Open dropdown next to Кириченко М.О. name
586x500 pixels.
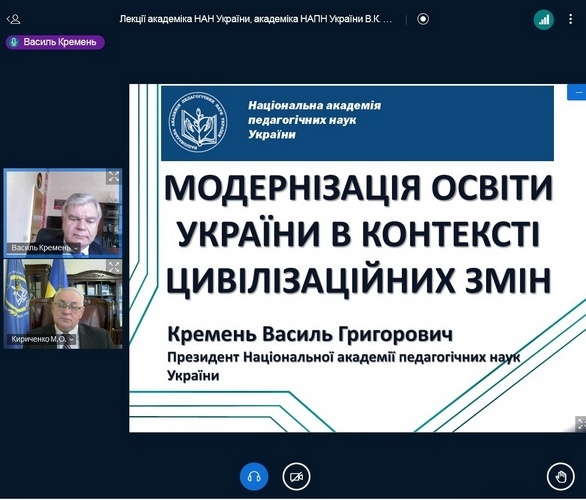tap(71, 339)
